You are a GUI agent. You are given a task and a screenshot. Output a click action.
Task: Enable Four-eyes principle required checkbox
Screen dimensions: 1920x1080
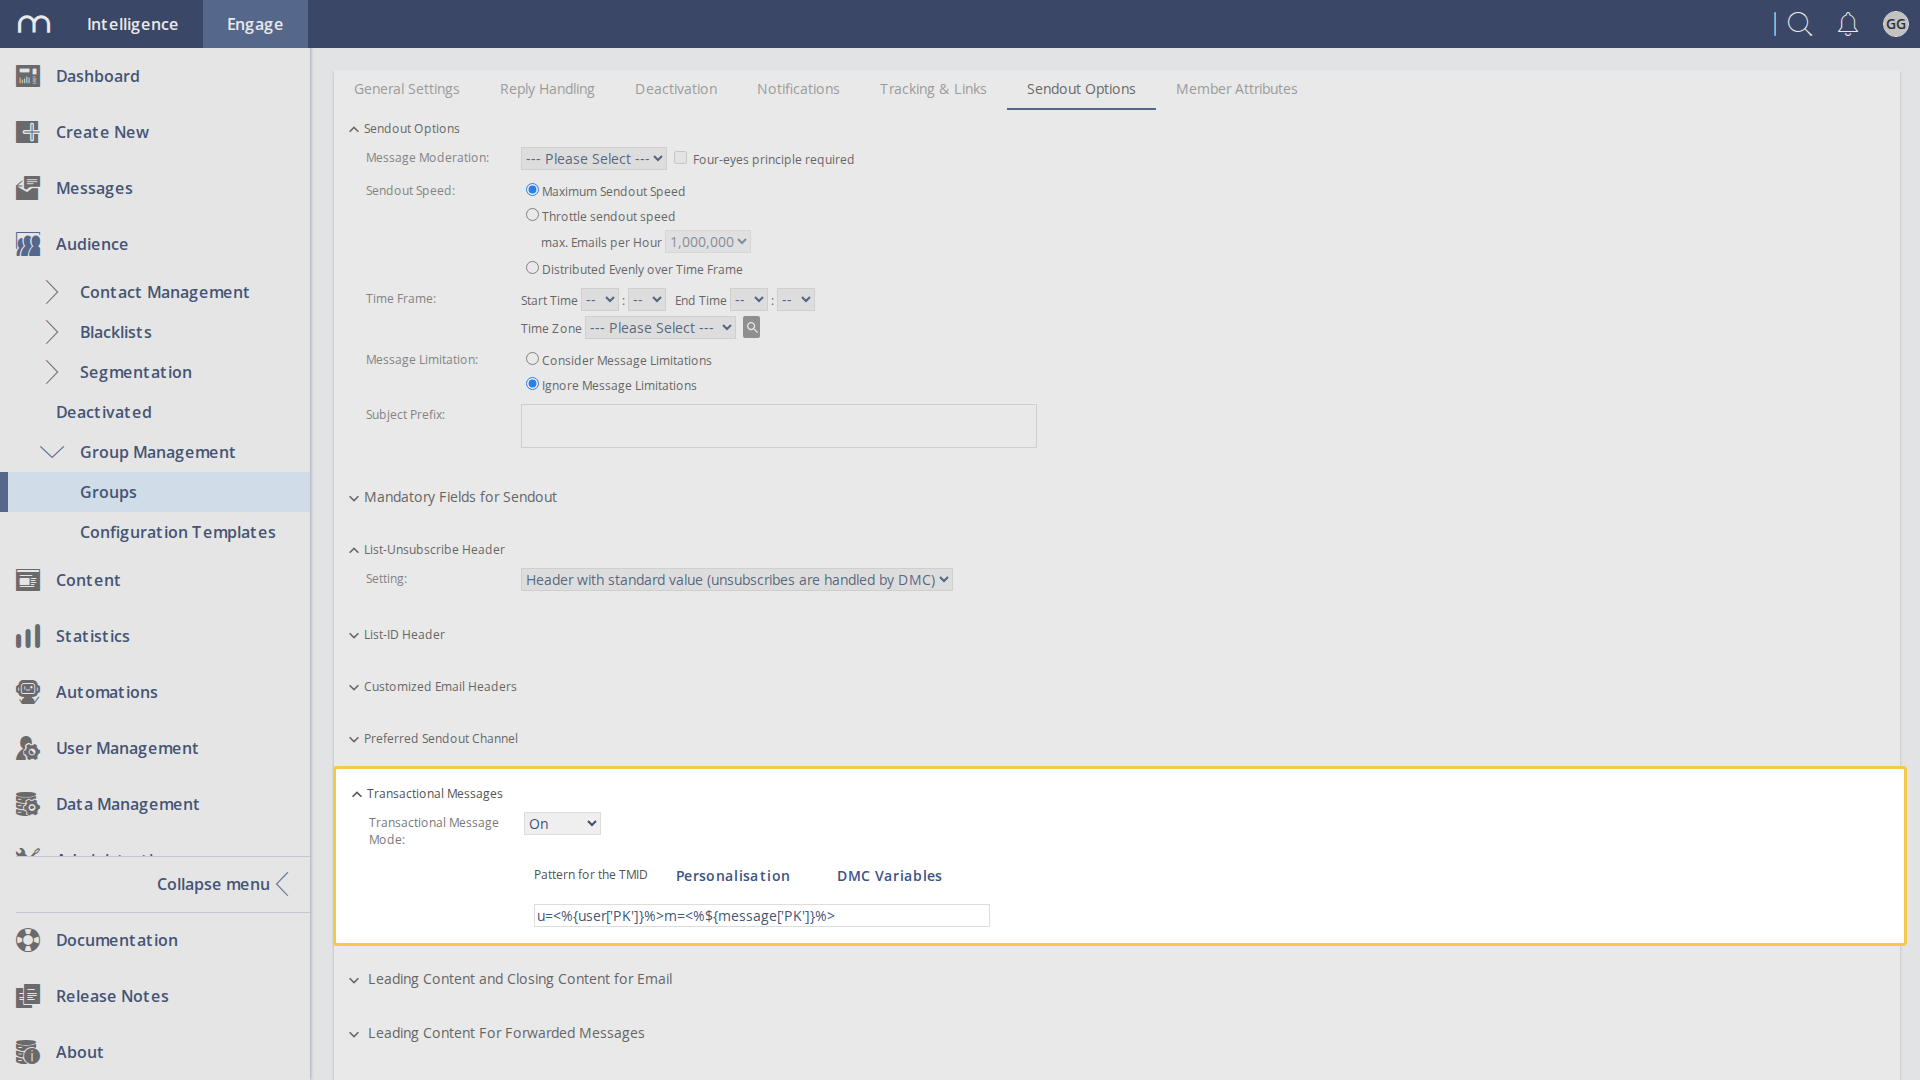(680, 158)
